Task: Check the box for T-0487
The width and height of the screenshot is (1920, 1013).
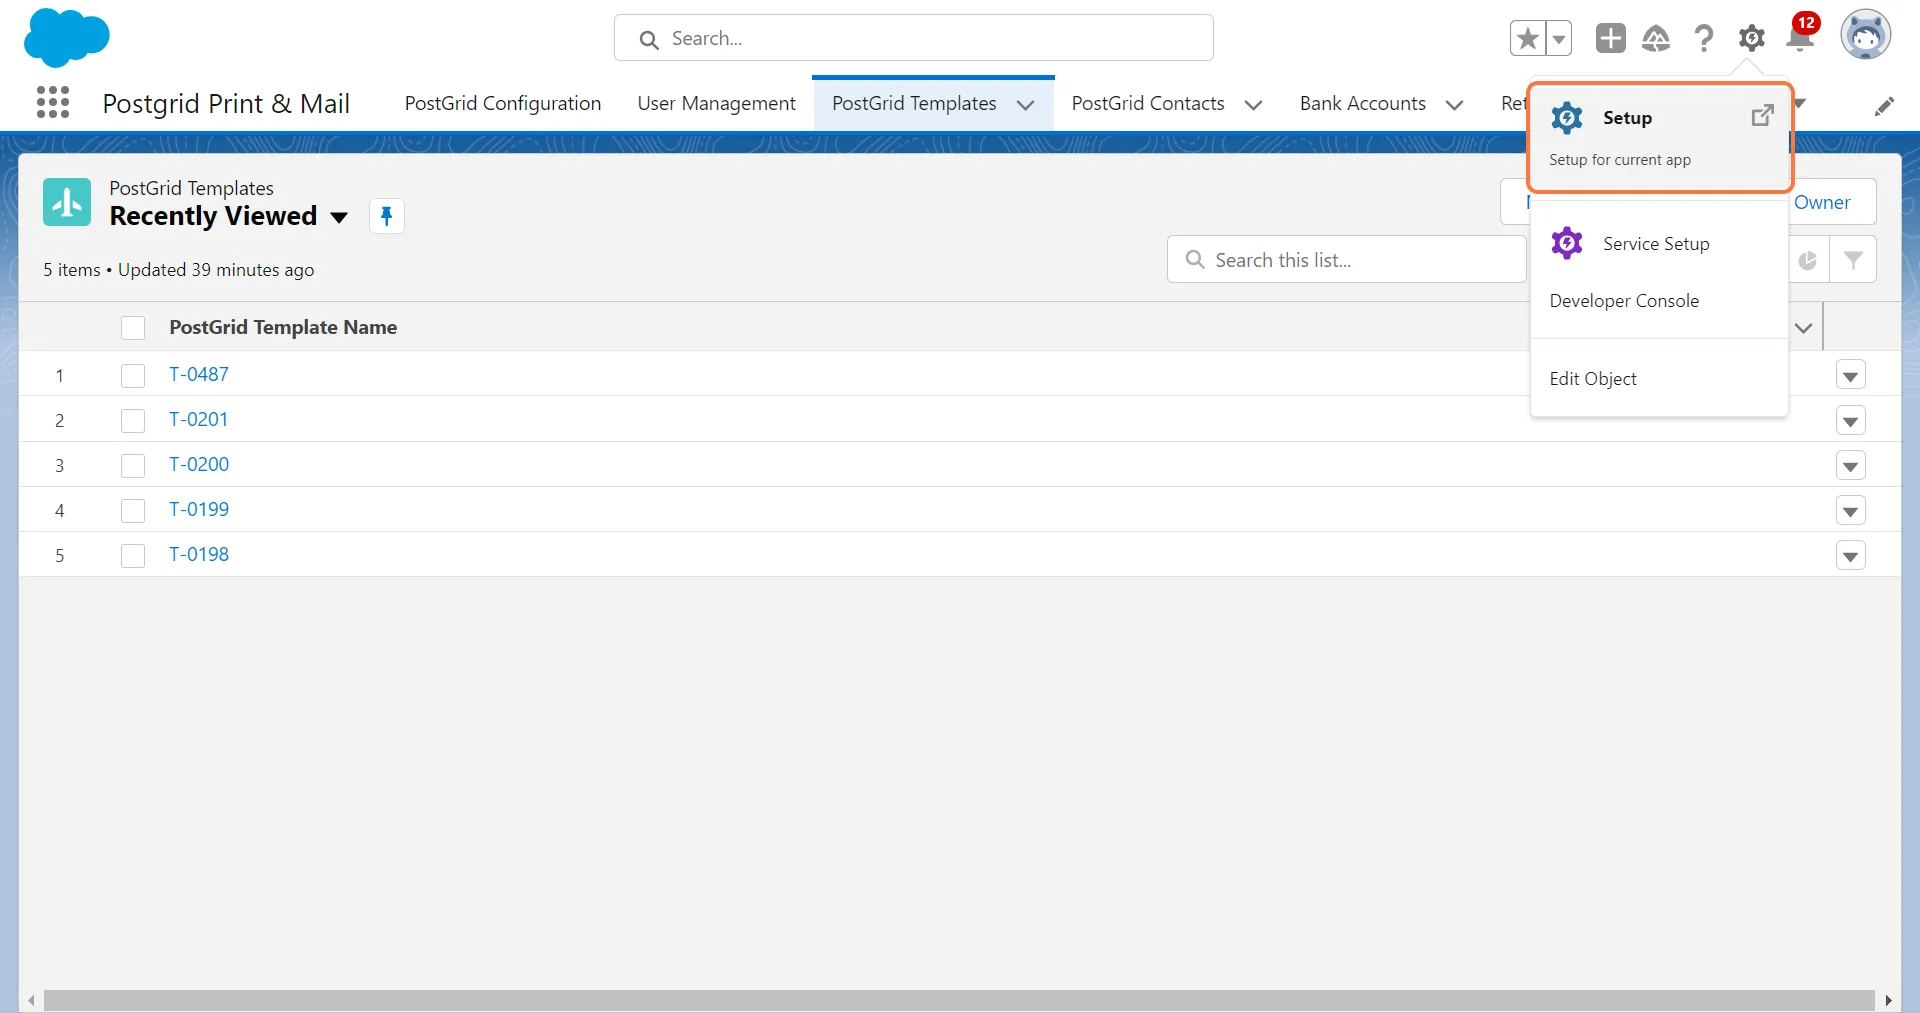Action: click(133, 375)
